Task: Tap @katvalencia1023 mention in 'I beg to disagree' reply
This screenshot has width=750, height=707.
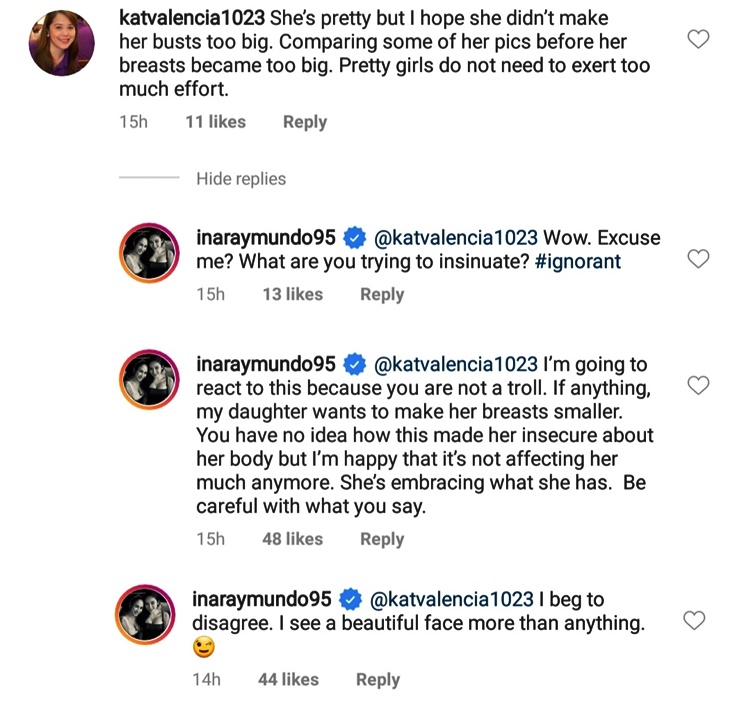Action: click(452, 600)
